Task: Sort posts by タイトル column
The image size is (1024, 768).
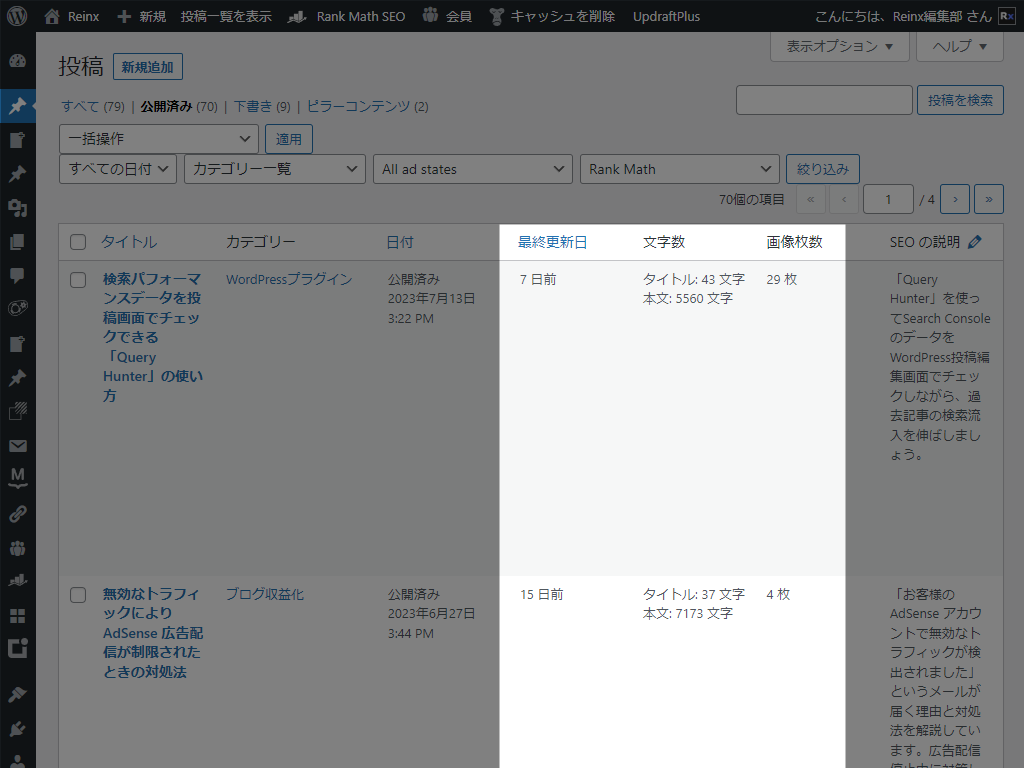Action: (129, 242)
